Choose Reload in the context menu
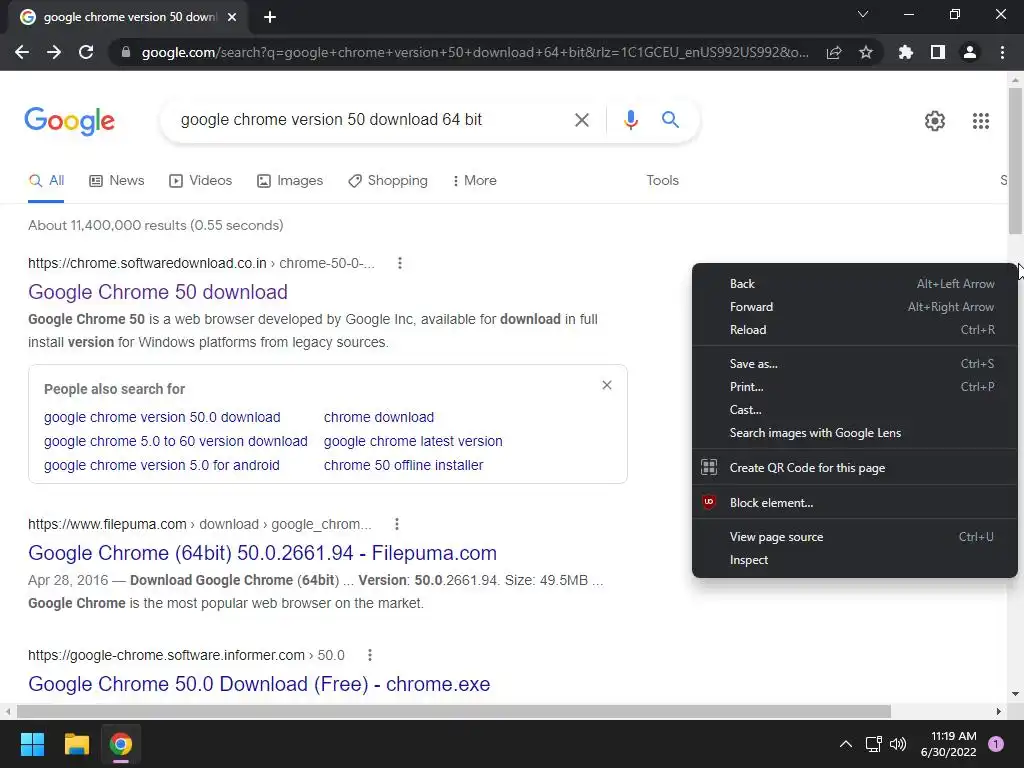Image resolution: width=1024 pixels, height=768 pixels. (855, 330)
